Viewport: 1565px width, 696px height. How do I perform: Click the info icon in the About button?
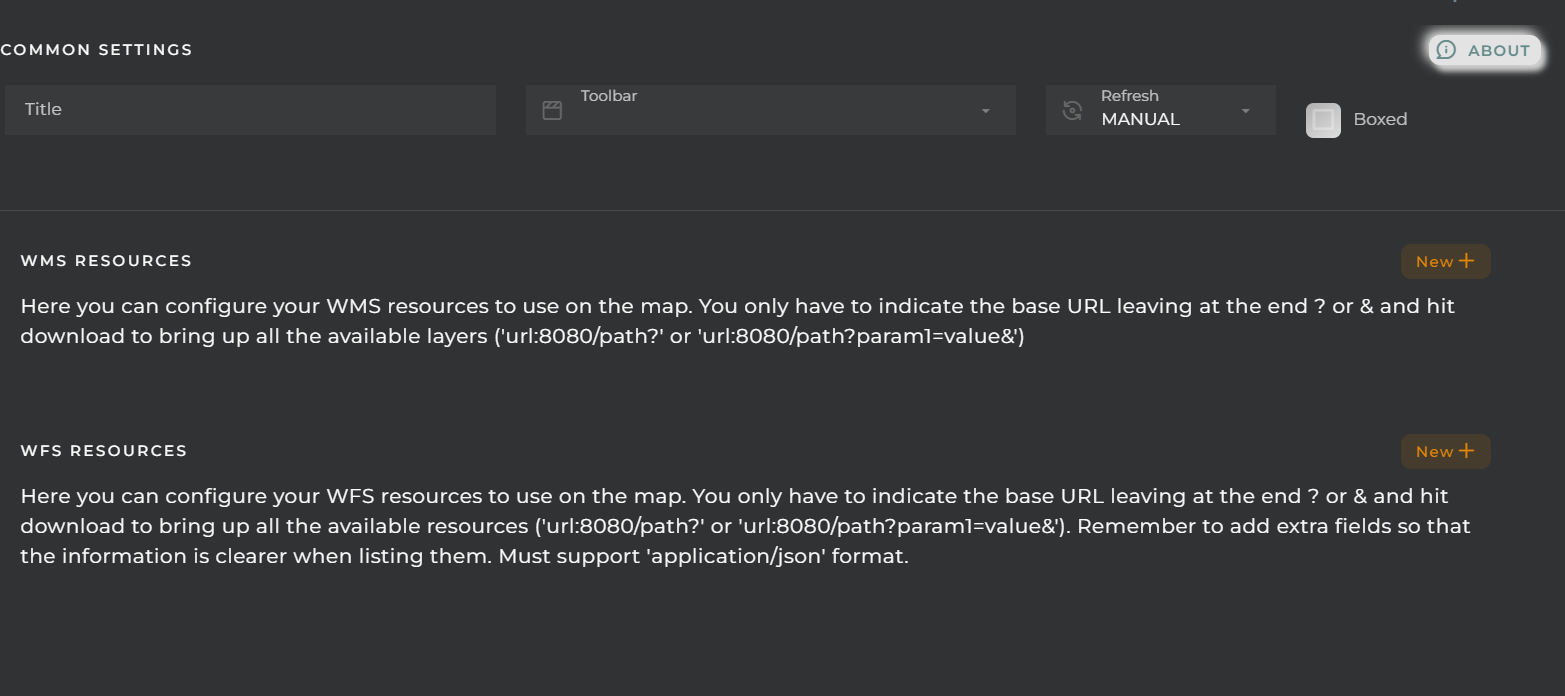pos(1446,50)
